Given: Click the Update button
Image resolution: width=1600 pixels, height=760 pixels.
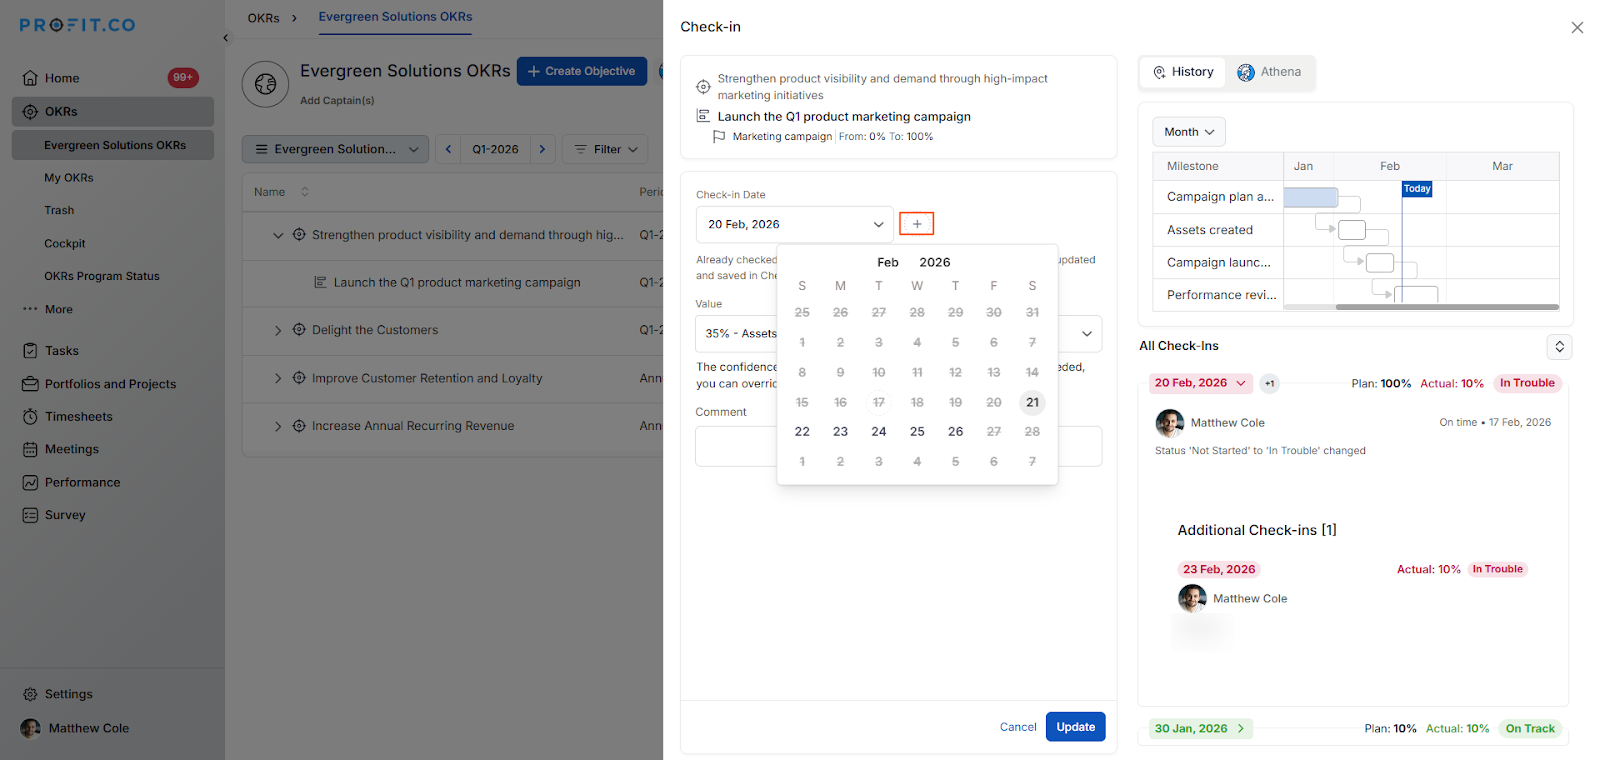Looking at the screenshot, I should tap(1075, 727).
